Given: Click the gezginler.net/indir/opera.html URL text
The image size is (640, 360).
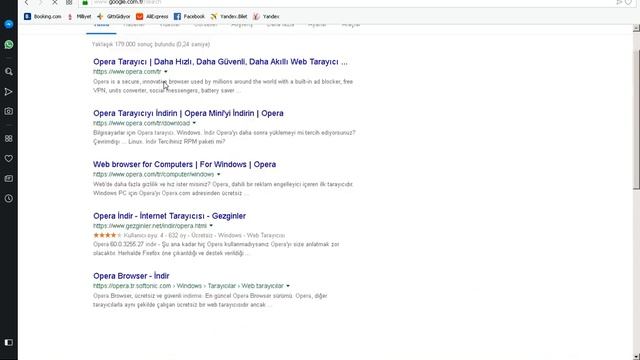Looking at the screenshot, I should [x=150, y=226].
